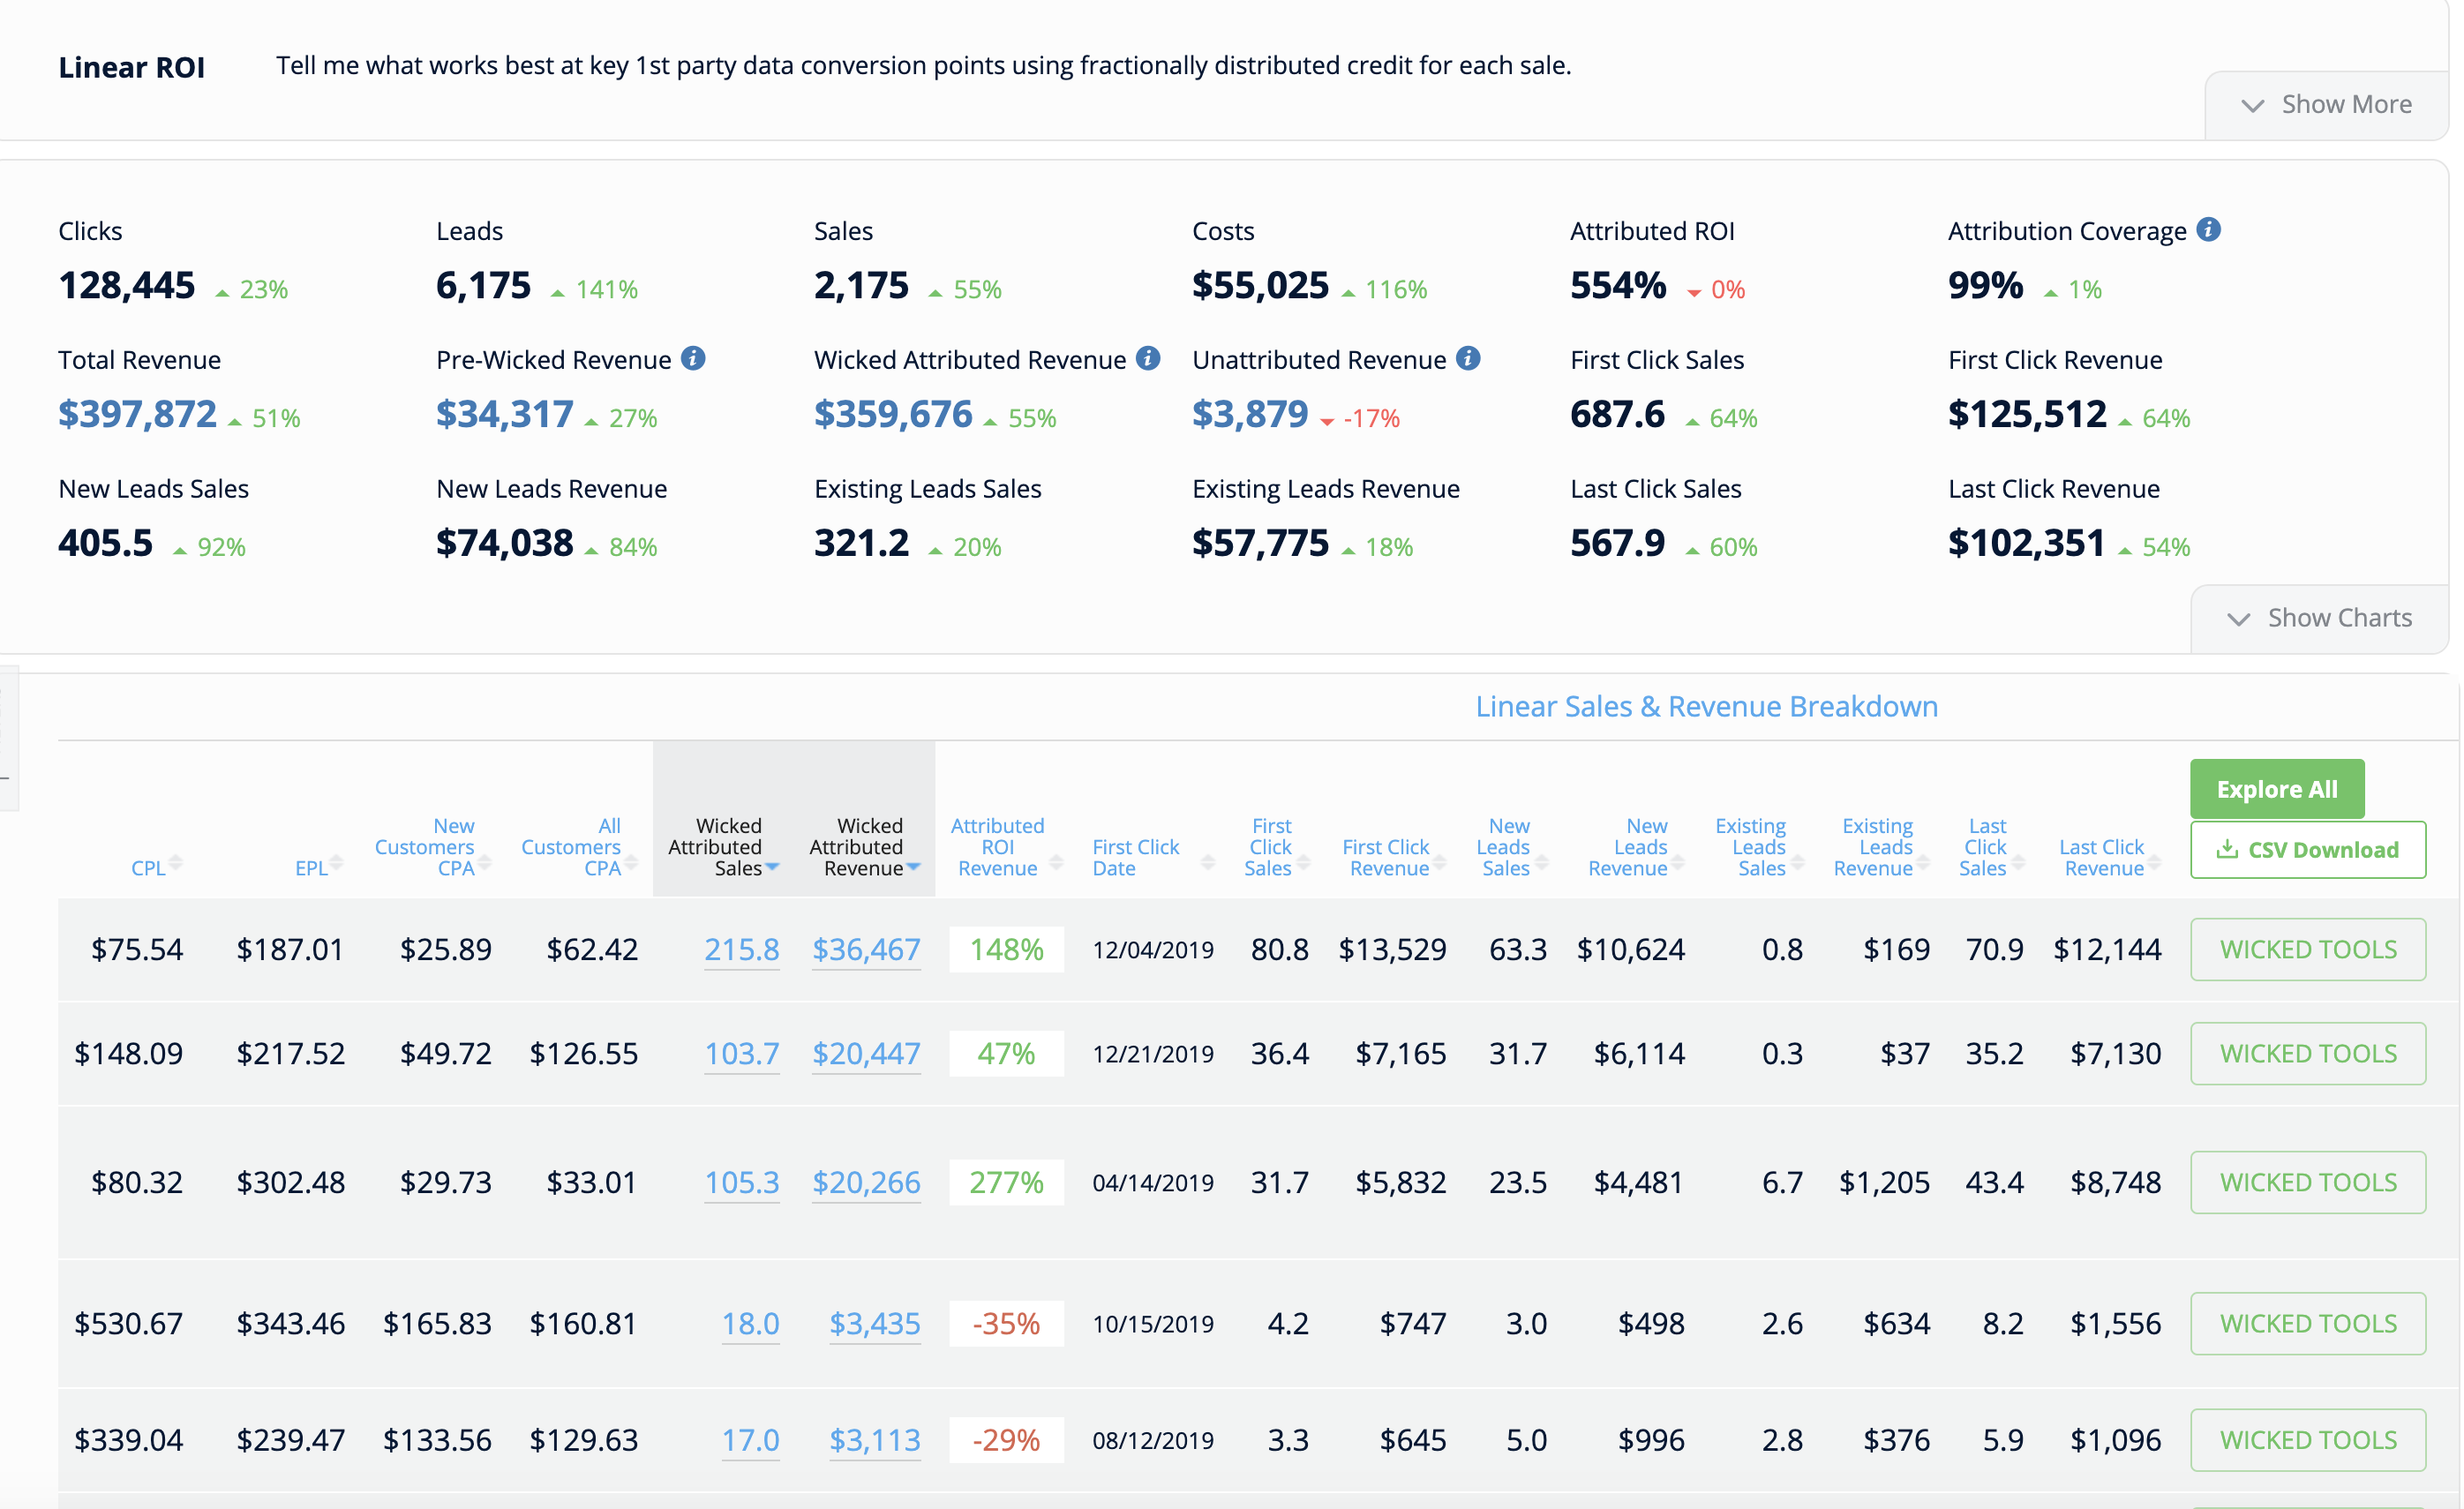The height and width of the screenshot is (1509, 2464).
Task: Open the 18.0 attributed sales link
Action: coord(751,1323)
